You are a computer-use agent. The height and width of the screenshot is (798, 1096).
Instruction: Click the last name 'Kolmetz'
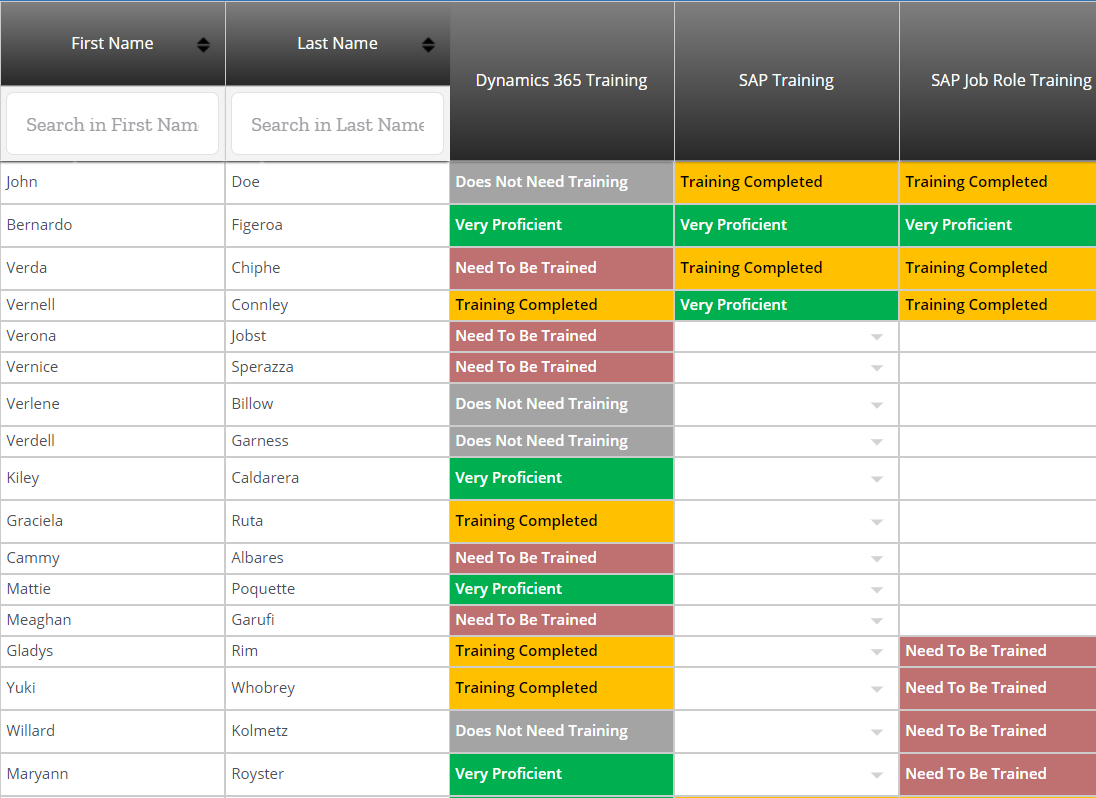click(259, 731)
